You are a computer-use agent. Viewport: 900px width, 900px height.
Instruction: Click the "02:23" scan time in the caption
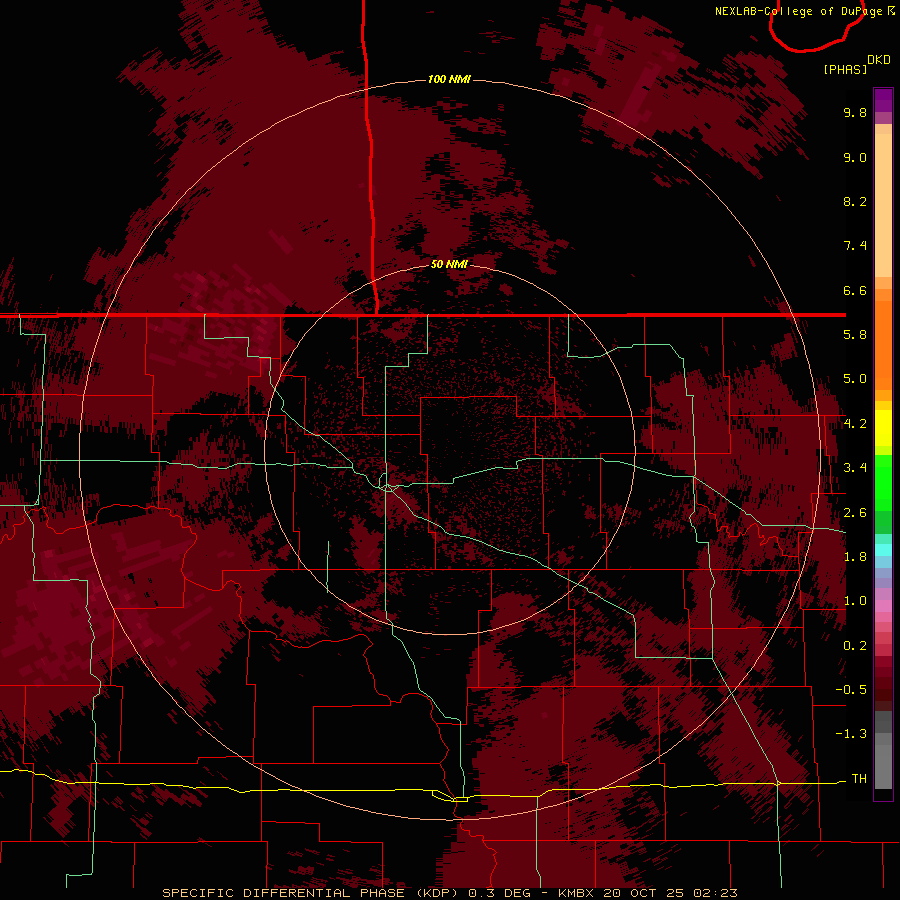pos(715,893)
